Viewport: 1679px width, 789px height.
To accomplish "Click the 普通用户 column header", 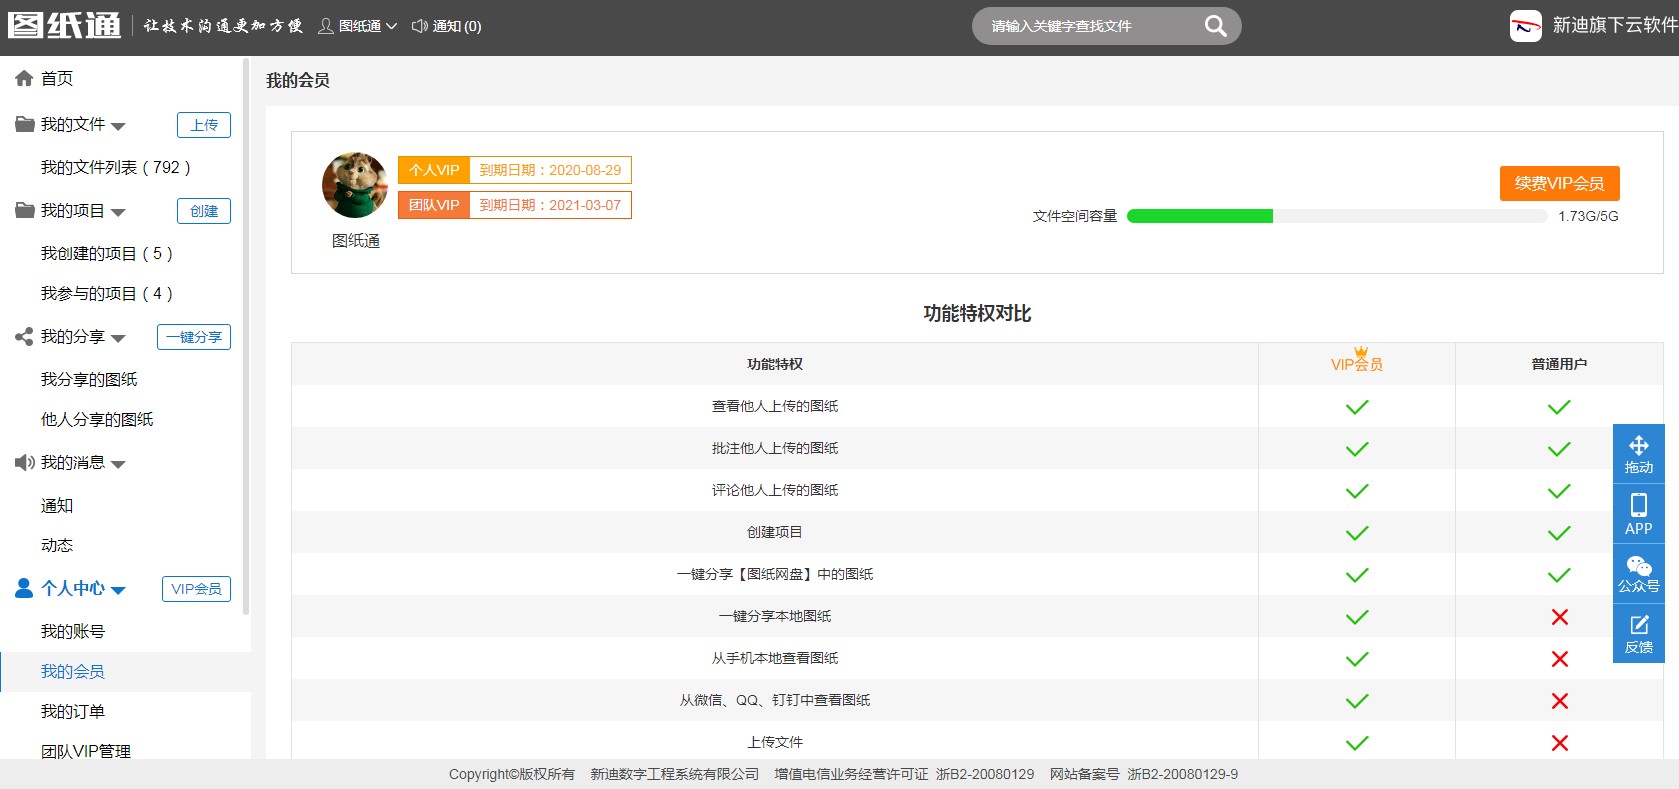I will click(1559, 364).
